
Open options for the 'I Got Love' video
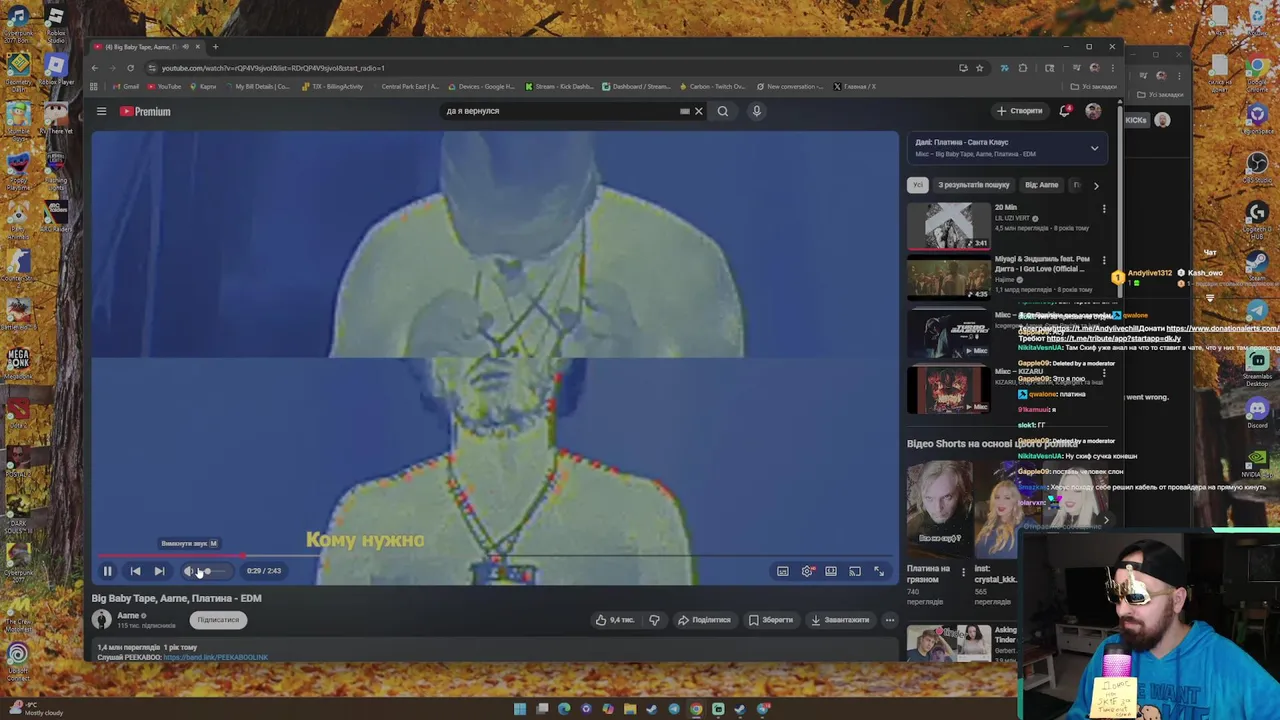(1104, 260)
